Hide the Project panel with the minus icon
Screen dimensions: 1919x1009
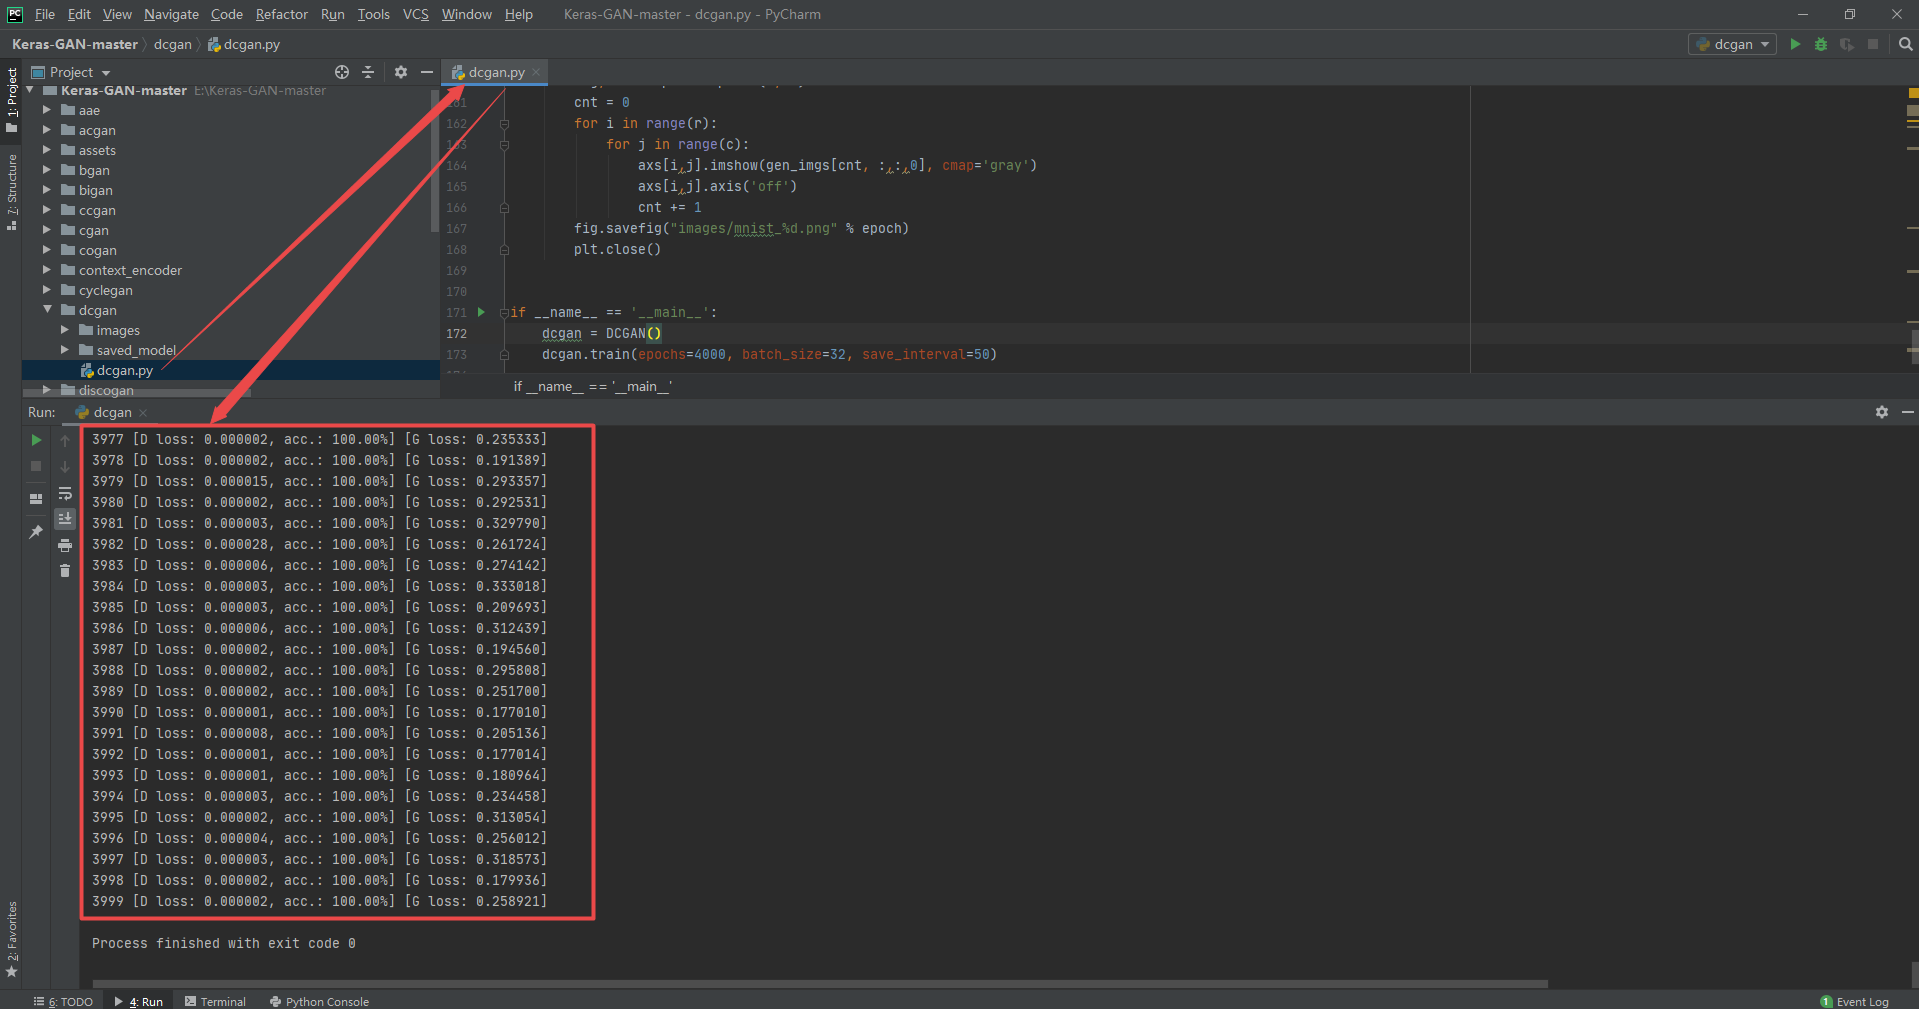427,72
